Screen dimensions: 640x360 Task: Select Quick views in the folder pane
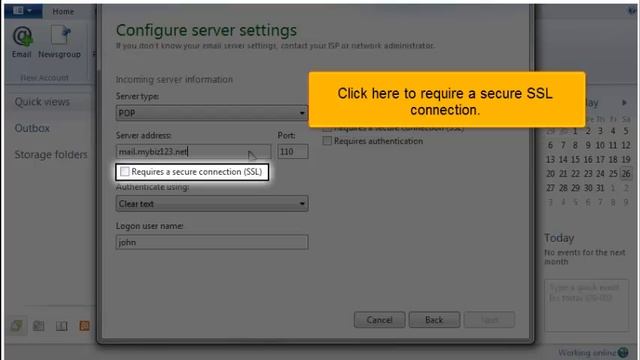pyautogui.click(x=42, y=102)
